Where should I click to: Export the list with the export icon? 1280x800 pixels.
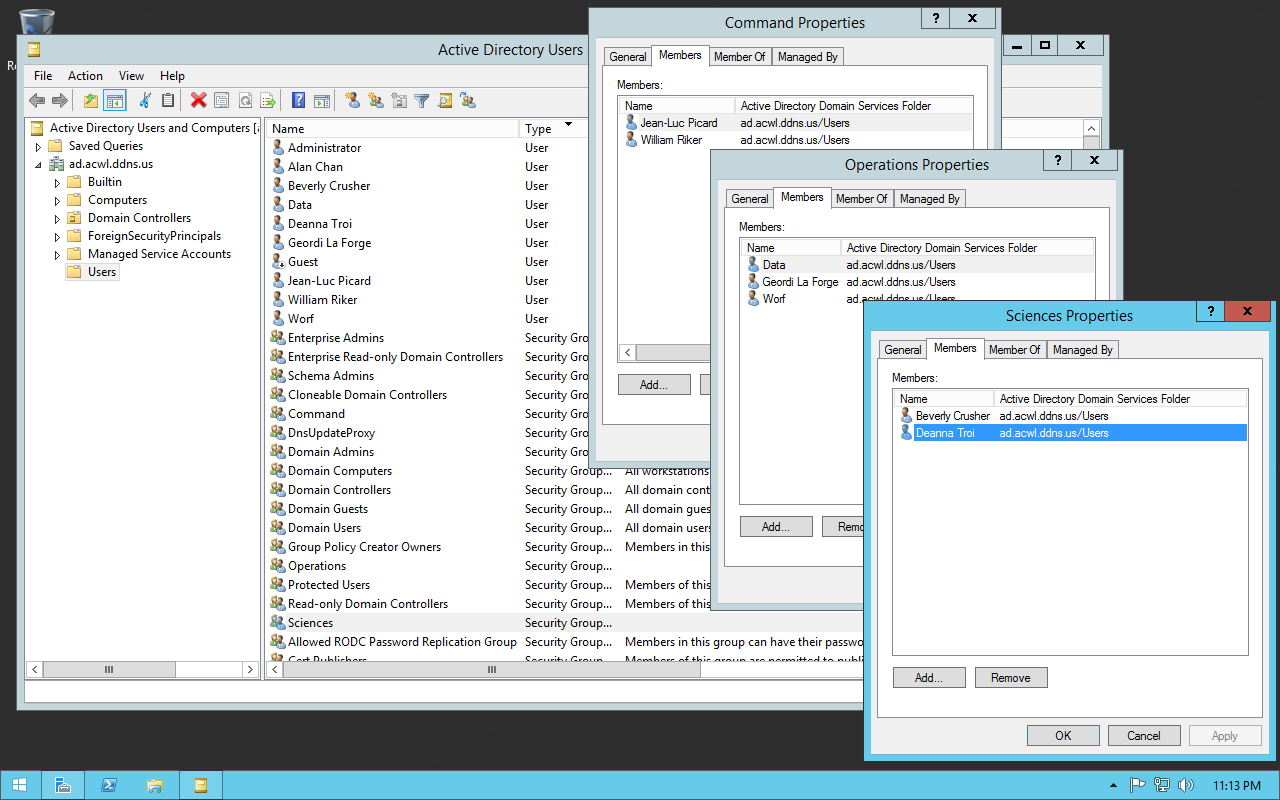point(269,100)
